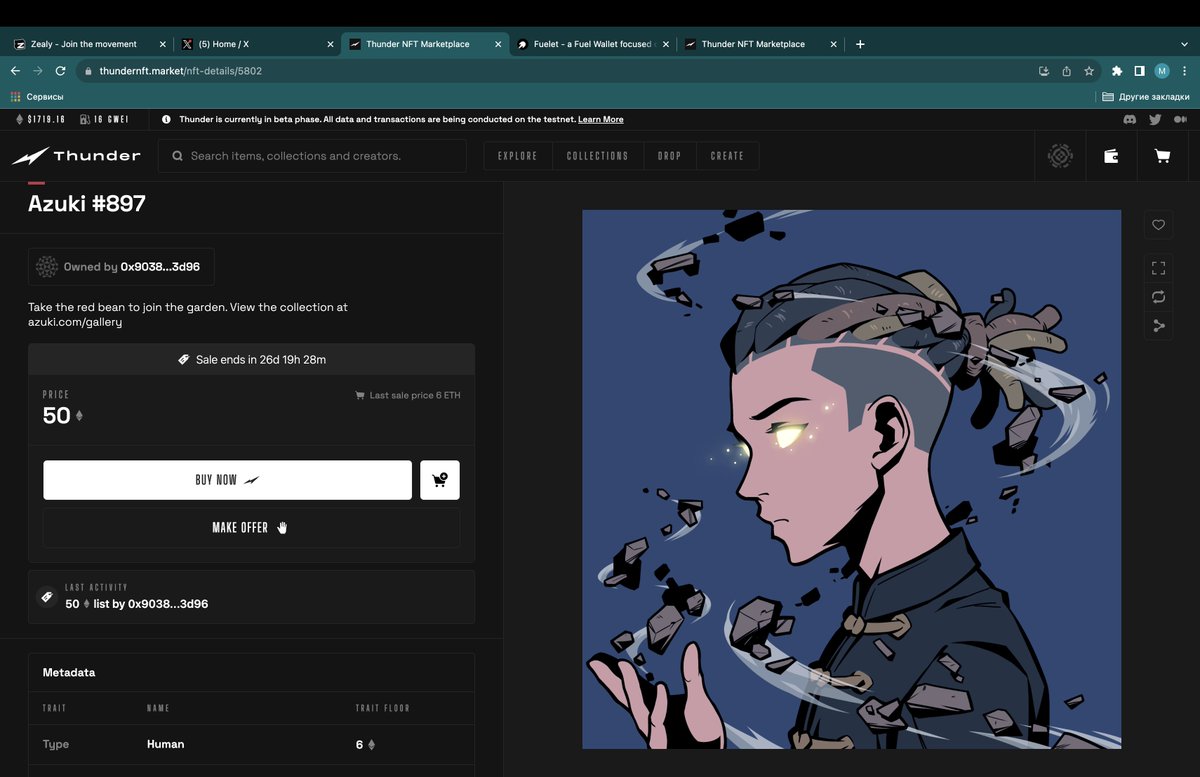Image resolution: width=1200 pixels, height=777 pixels.
Task: Click the Azuki NFT artwork image
Action: (x=852, y=479)
